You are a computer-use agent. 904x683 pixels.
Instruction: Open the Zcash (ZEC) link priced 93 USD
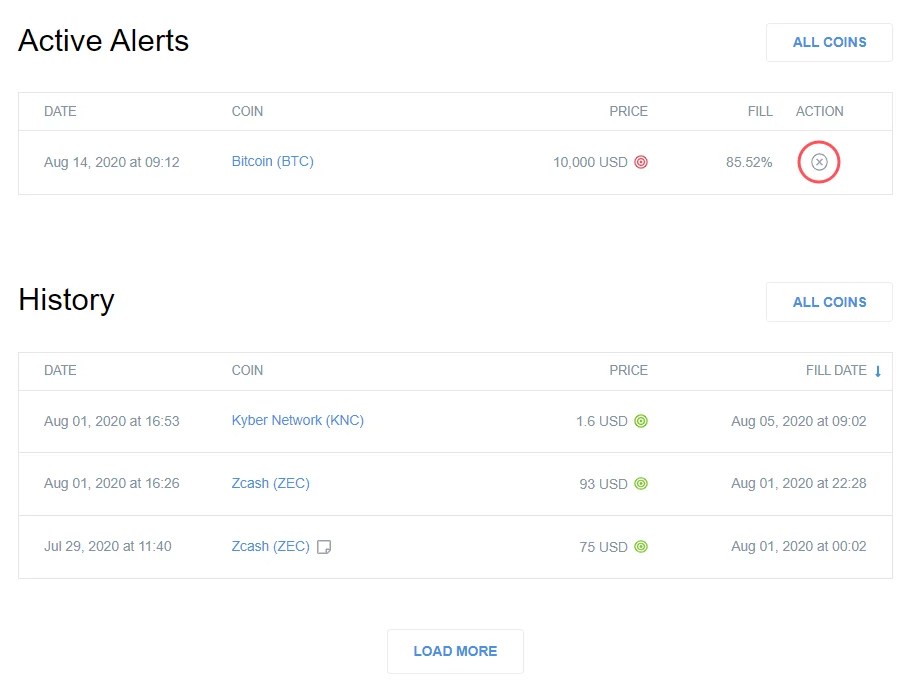[270, 483]
